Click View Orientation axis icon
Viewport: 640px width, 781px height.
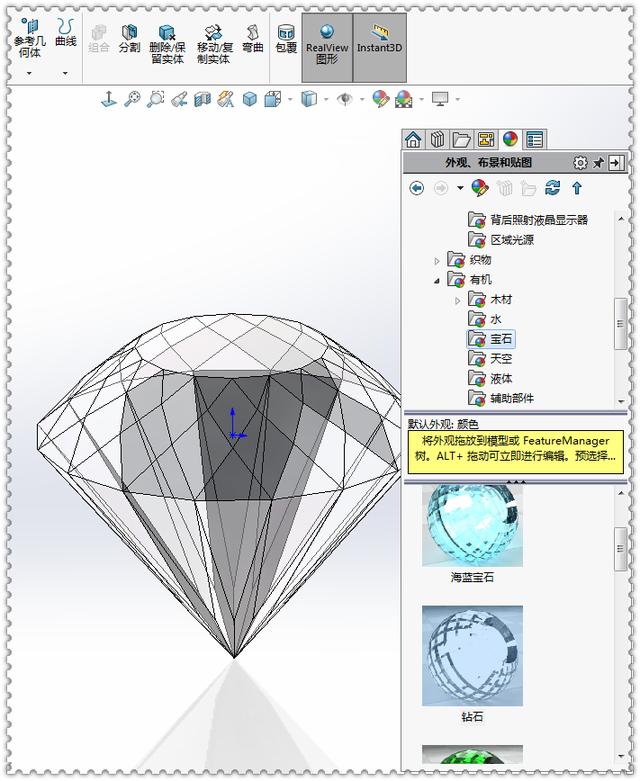tap(109, 99)
